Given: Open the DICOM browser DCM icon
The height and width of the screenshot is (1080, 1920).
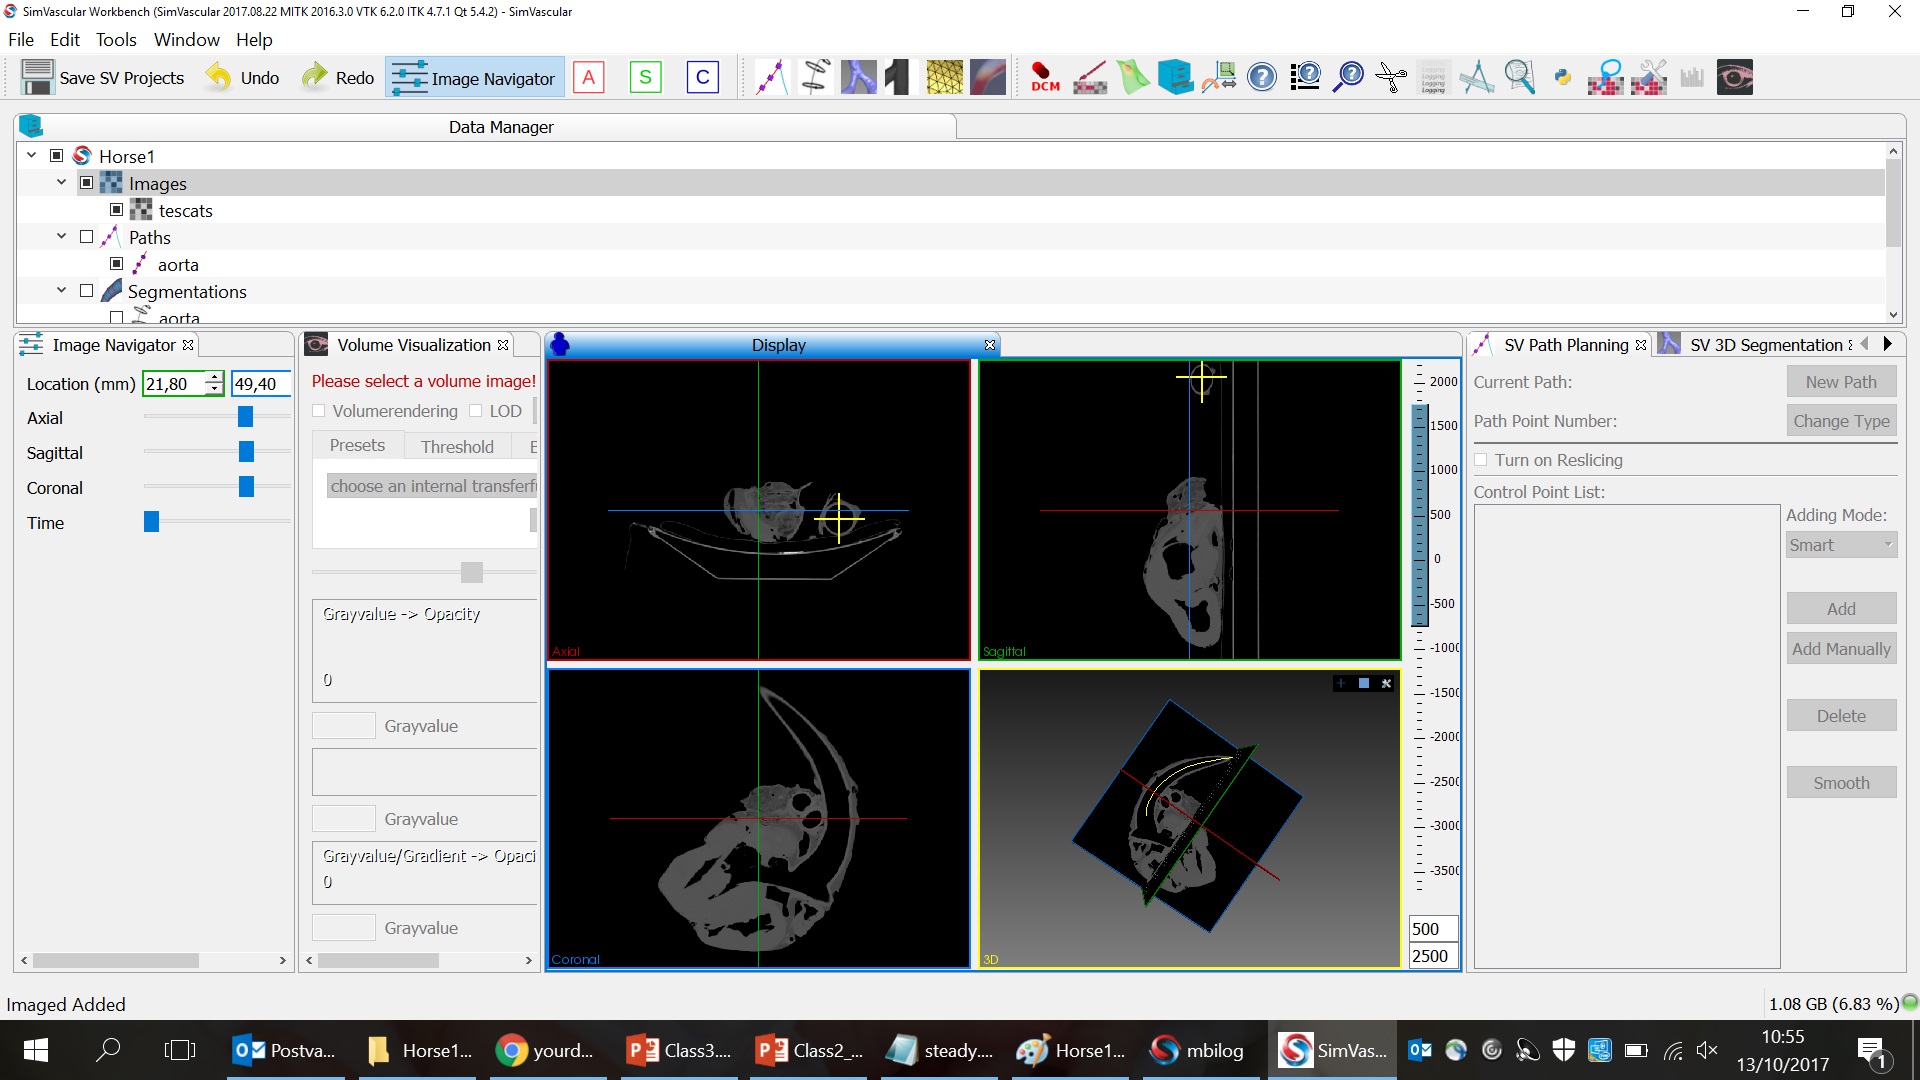Looking at the screenshot, I should (1045, 77).
